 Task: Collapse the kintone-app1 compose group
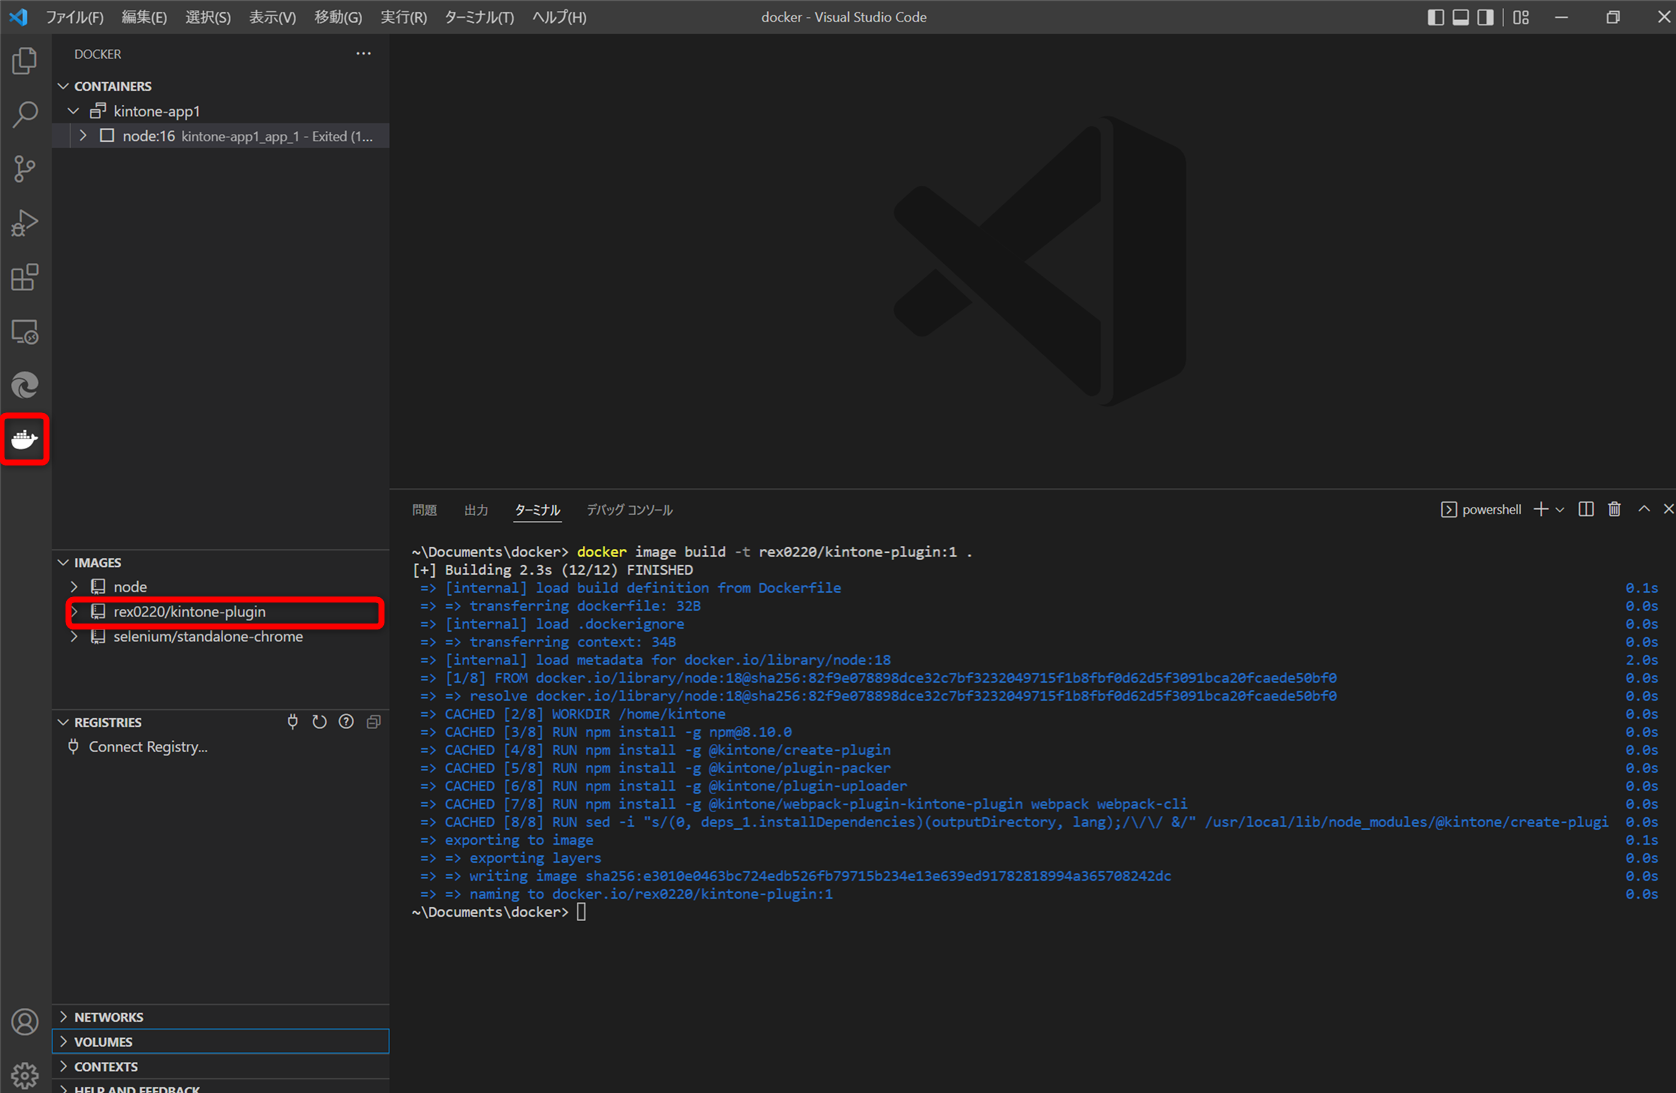[x=73, y=111]
